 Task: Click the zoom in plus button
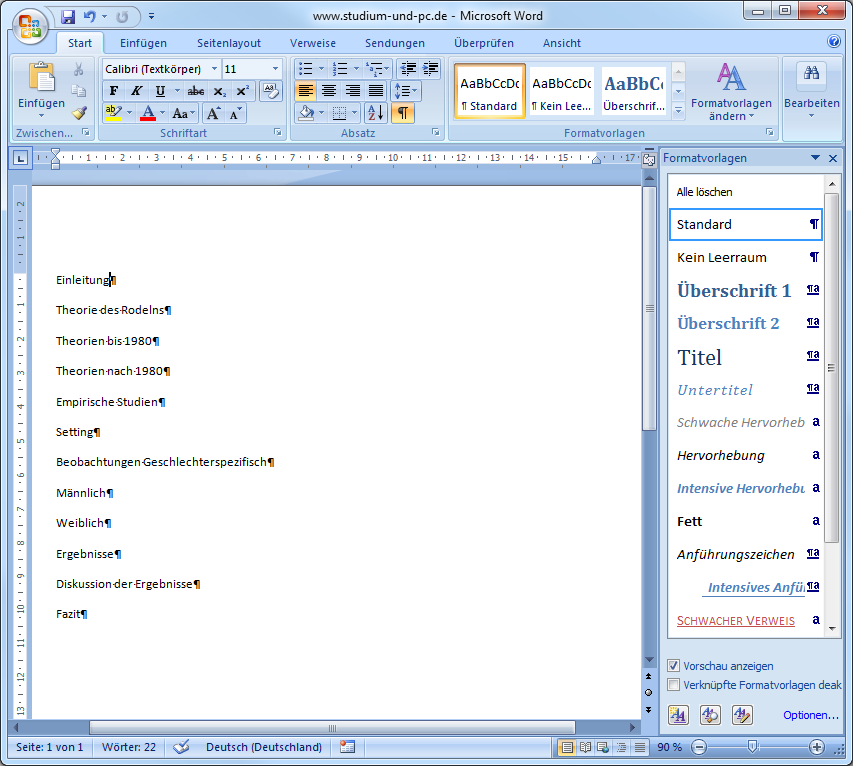point(816,747)
